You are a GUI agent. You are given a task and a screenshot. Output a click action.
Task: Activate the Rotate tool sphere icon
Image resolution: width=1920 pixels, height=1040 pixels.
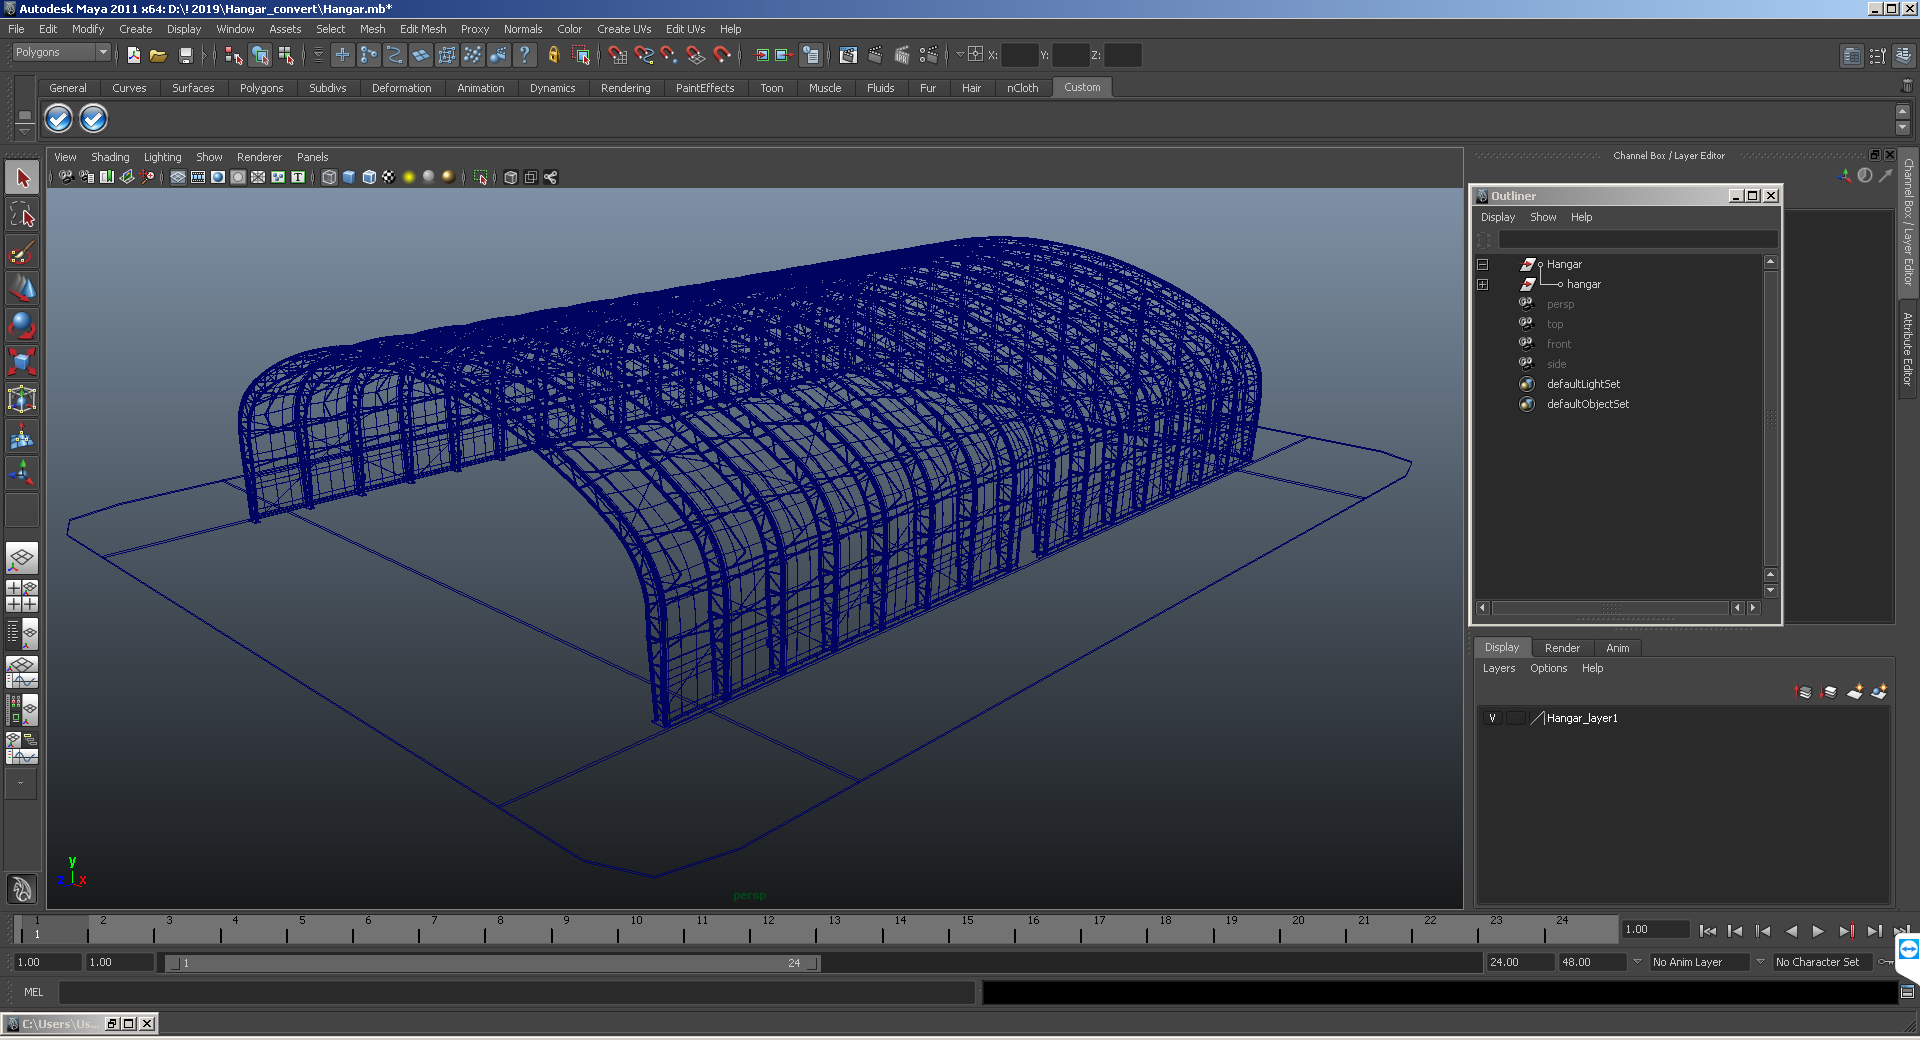click(x=22, y=325)
